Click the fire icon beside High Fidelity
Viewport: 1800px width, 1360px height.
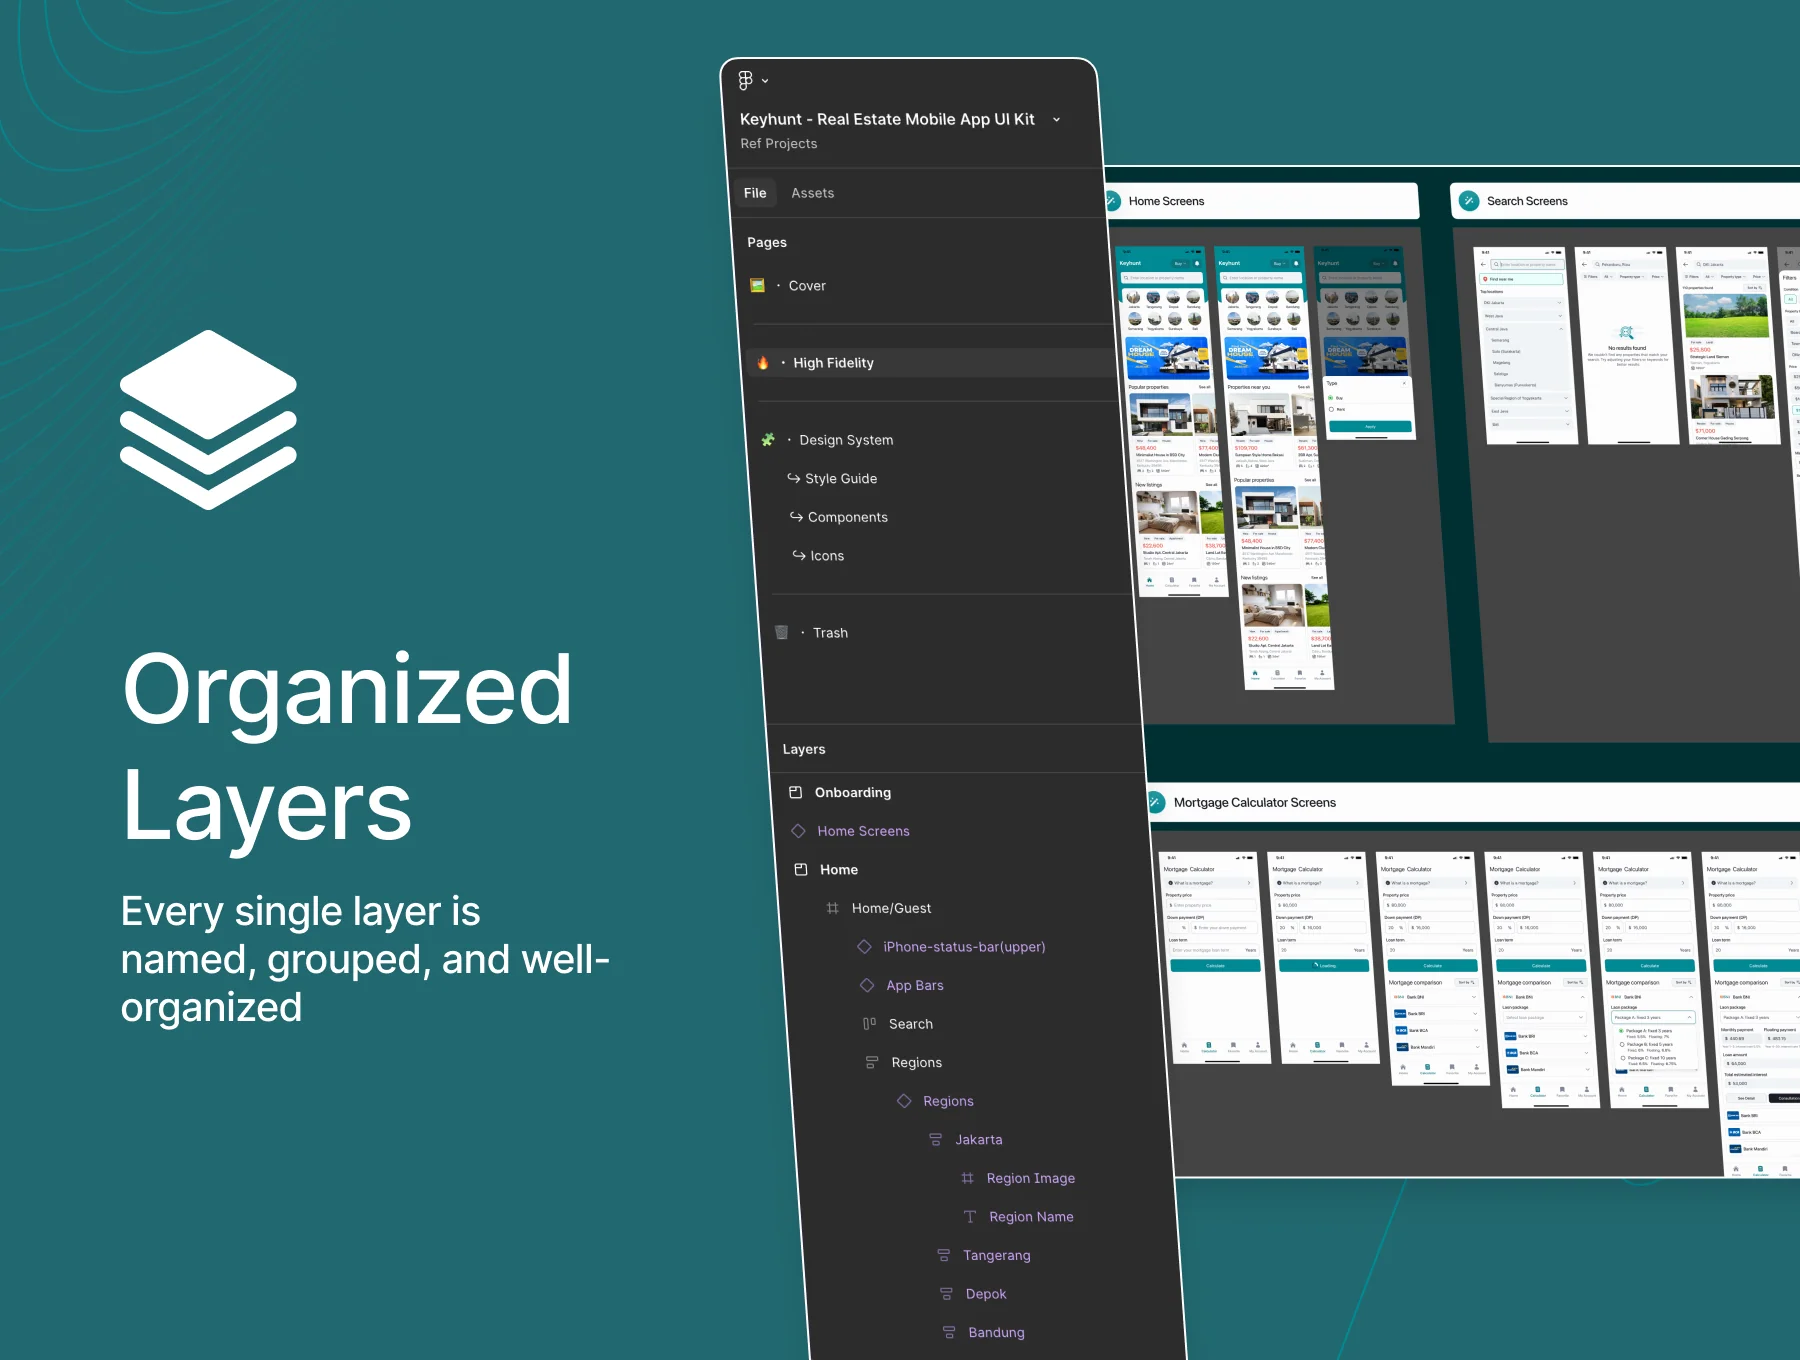763,363
